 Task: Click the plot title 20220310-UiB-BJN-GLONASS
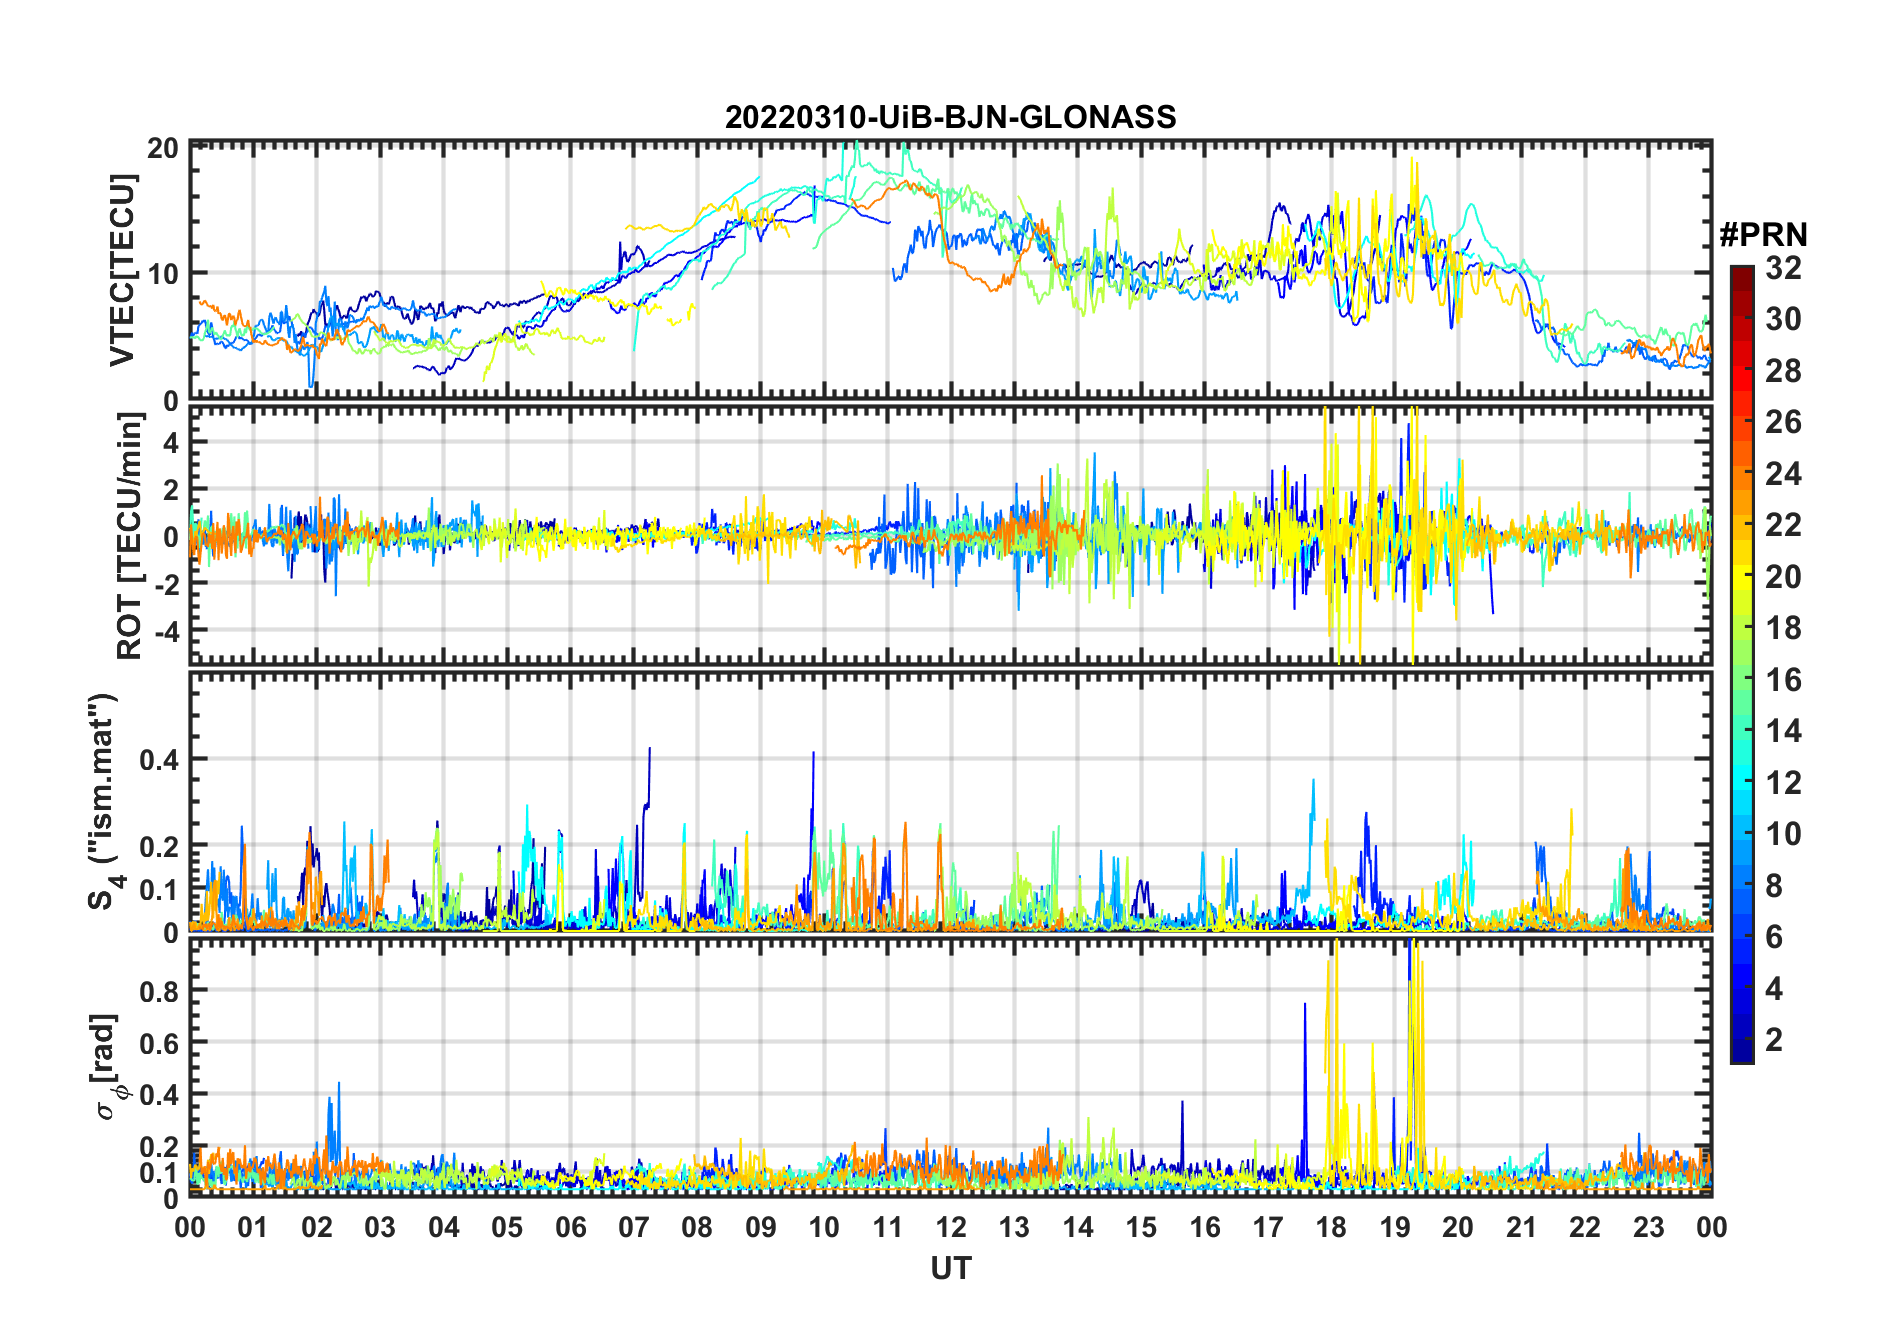point(950,117)
